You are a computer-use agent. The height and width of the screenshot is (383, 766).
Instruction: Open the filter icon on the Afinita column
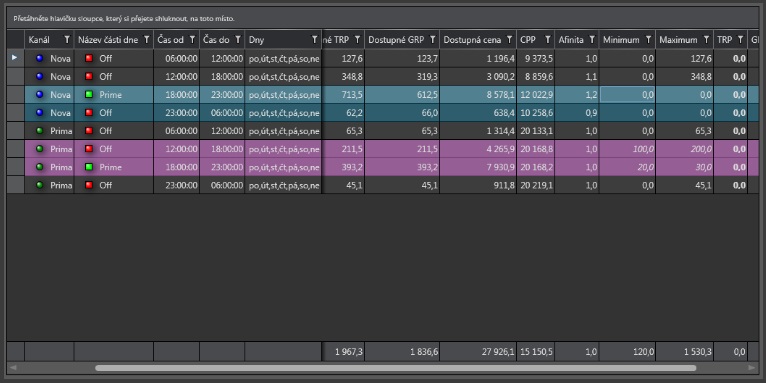tap(592, 40)
